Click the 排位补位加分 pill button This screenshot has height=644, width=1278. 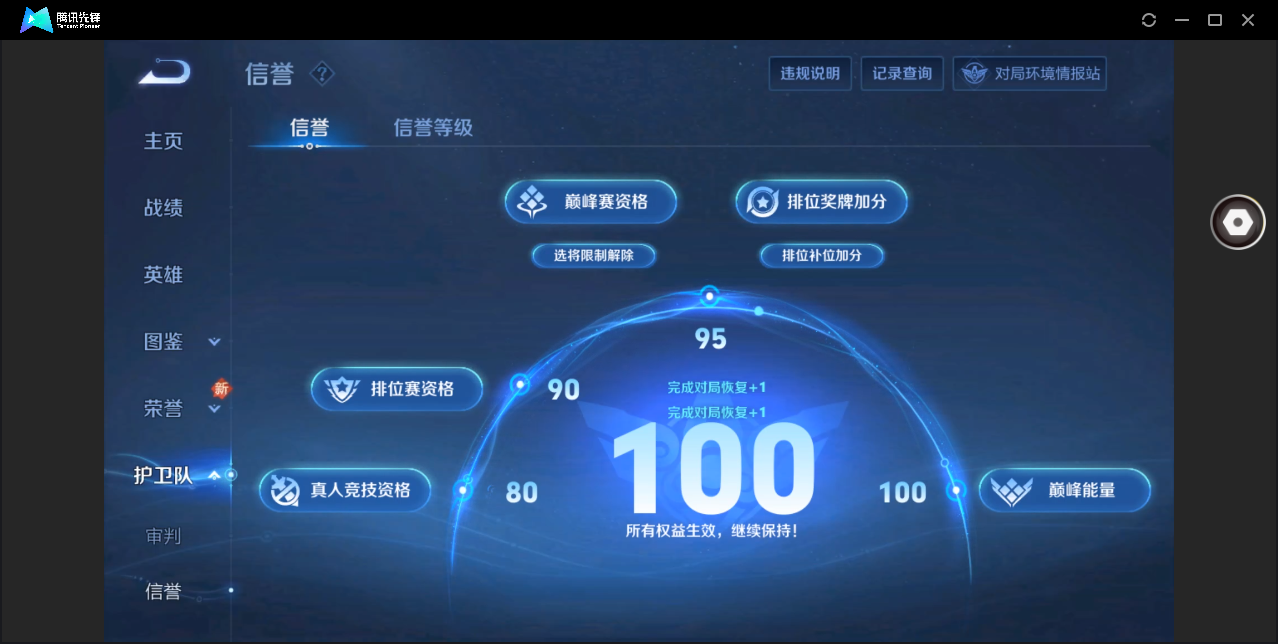point(822,256)
